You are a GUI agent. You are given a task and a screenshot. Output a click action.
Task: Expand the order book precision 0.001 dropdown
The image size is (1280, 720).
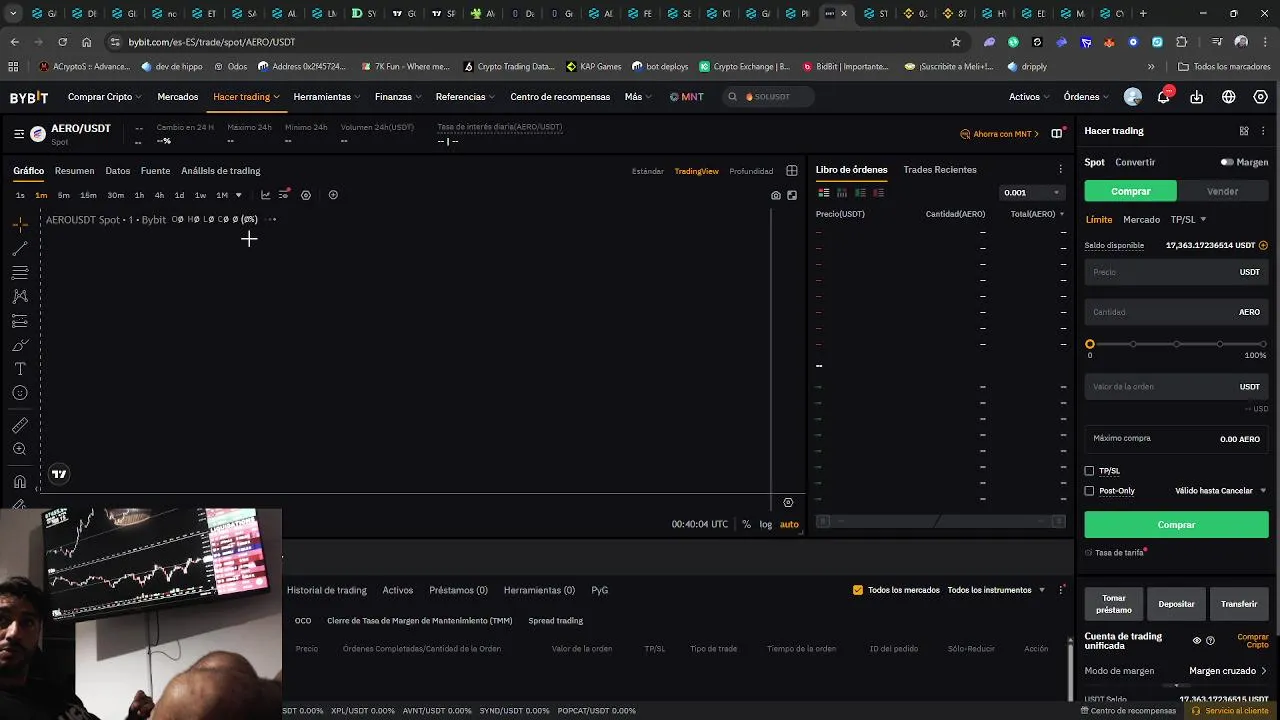pos(1032,193)
